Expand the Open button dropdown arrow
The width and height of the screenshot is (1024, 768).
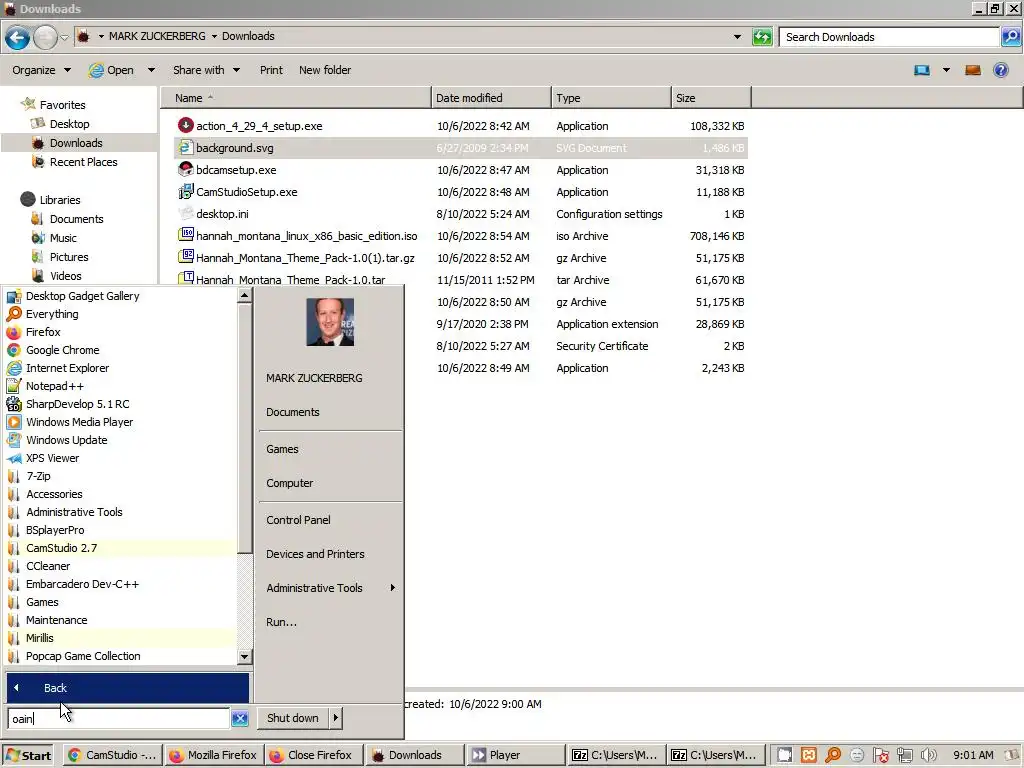pos(152,70)
